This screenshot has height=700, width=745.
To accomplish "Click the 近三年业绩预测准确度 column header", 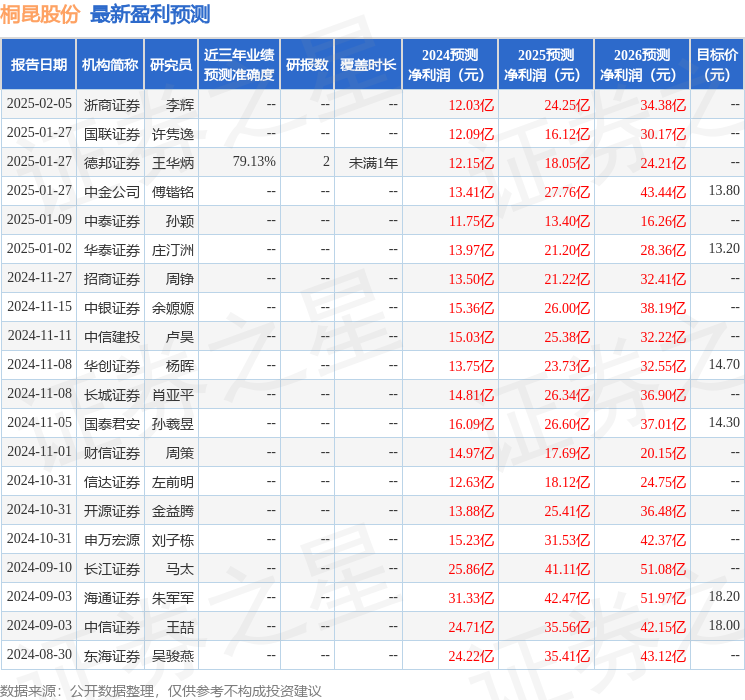I will click(x=239, y=65).
